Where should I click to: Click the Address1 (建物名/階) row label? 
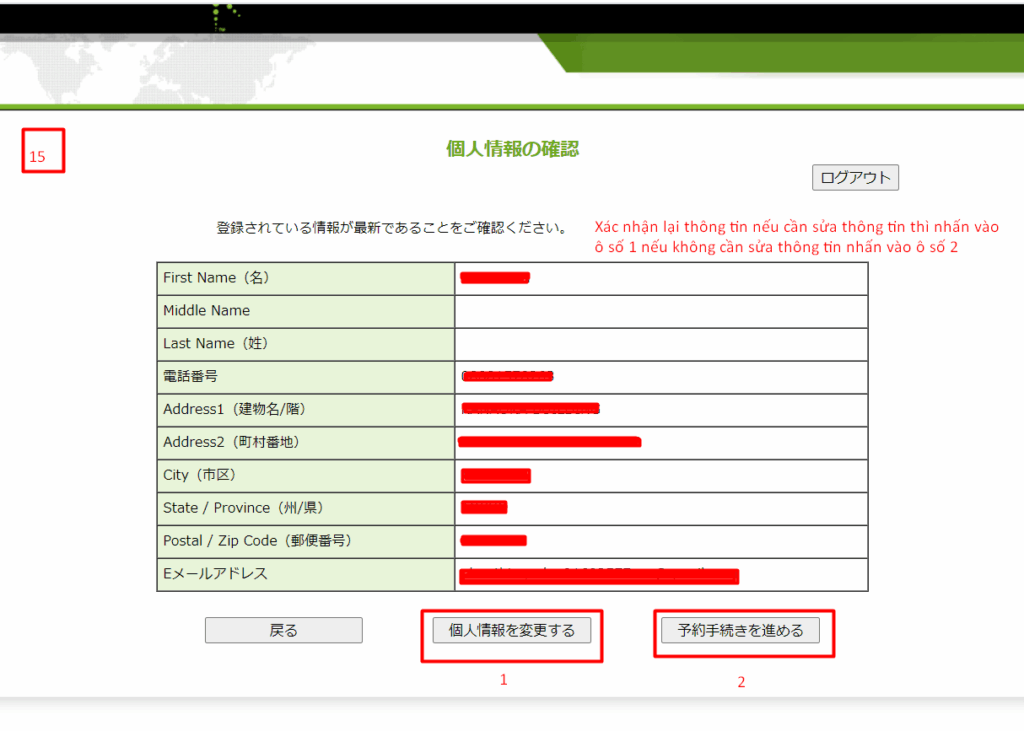[x=305, y=410]
